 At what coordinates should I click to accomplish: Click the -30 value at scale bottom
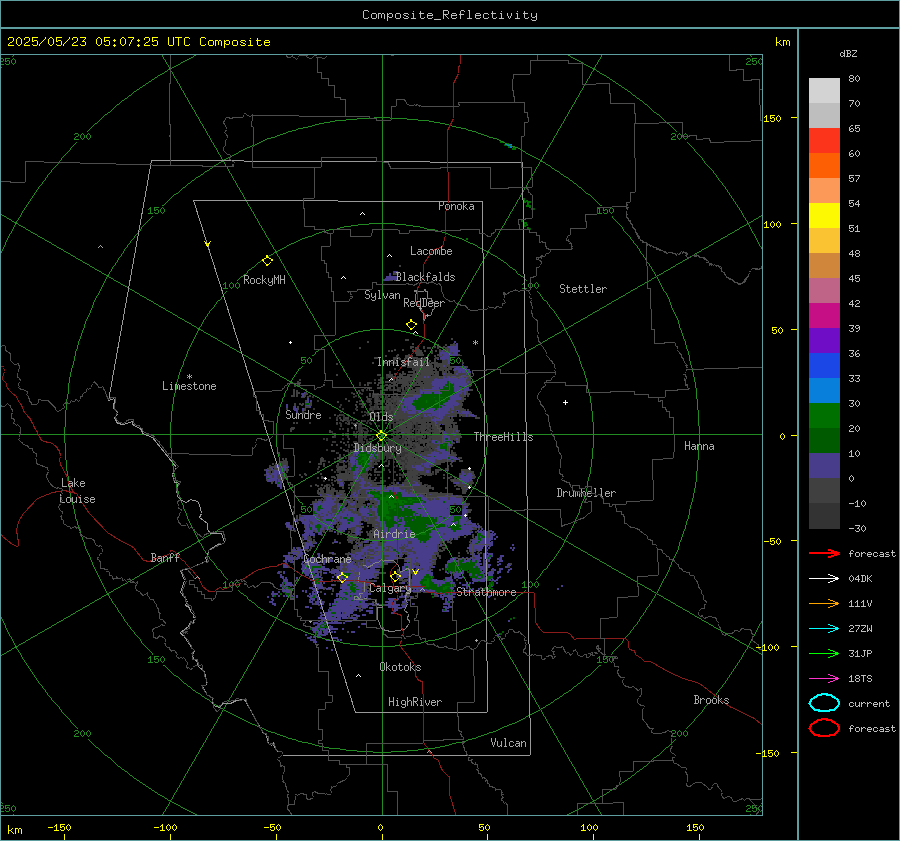coord(857,529)
